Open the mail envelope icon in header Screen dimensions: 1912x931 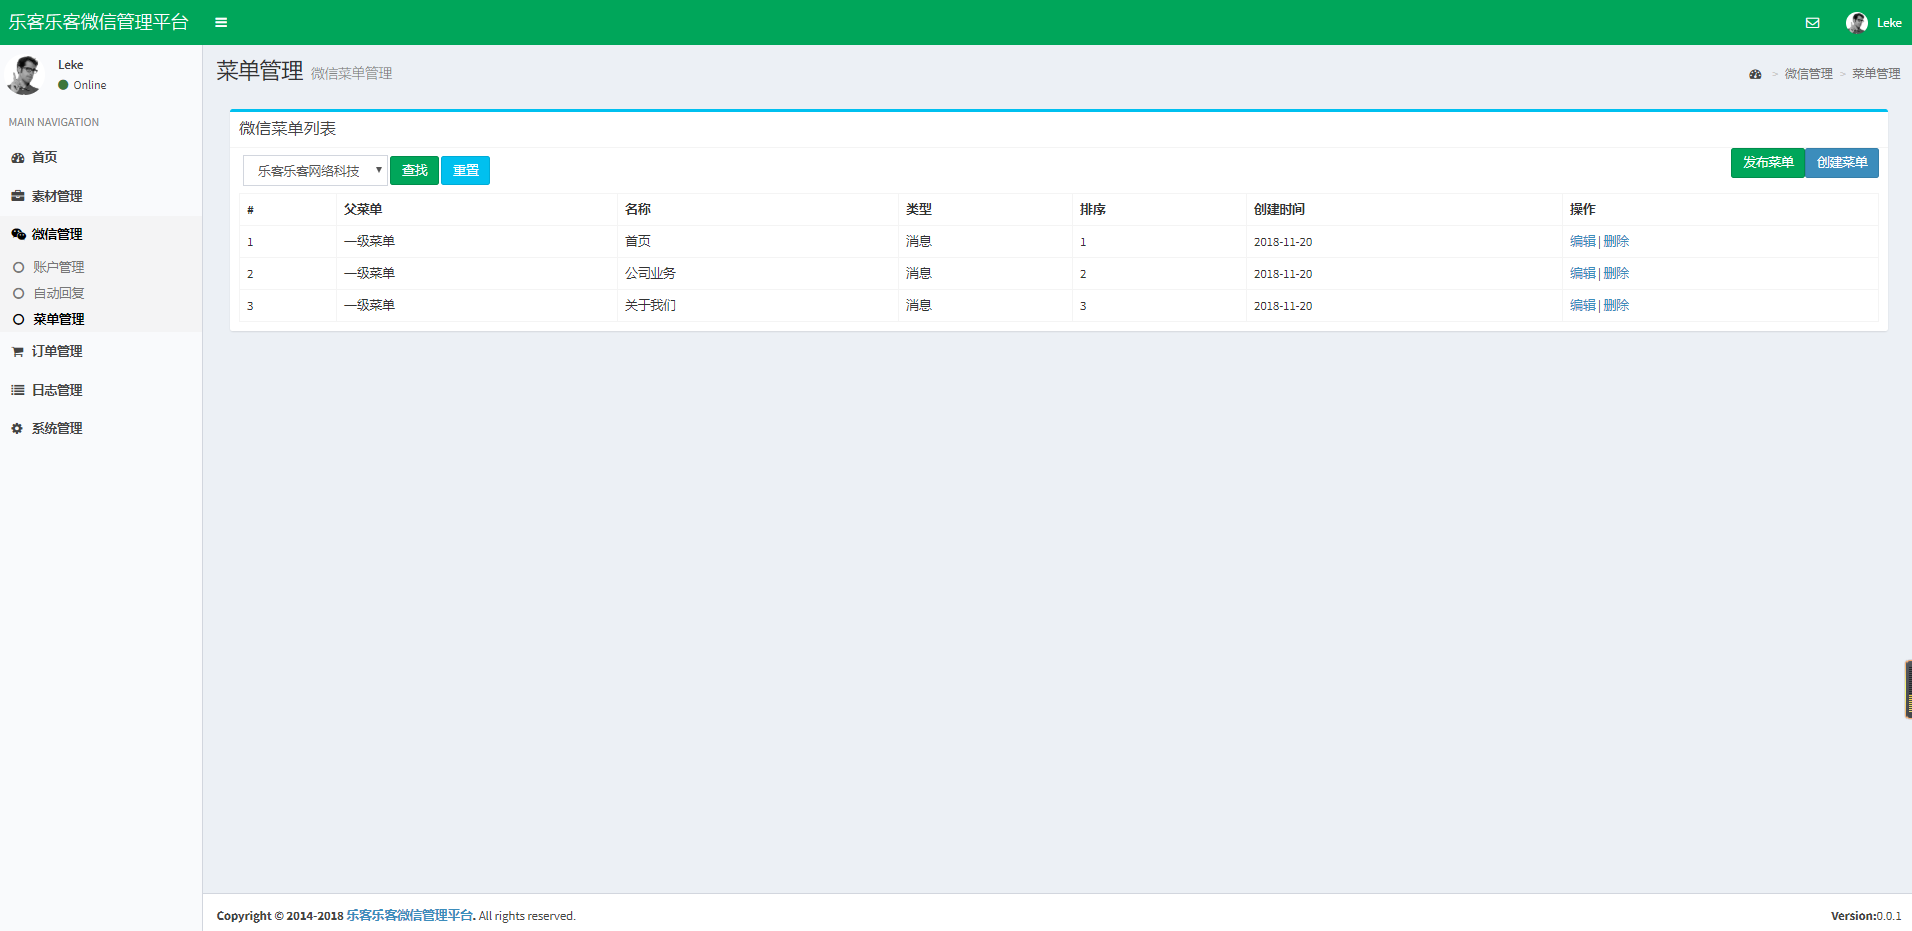click(1812, 23)
